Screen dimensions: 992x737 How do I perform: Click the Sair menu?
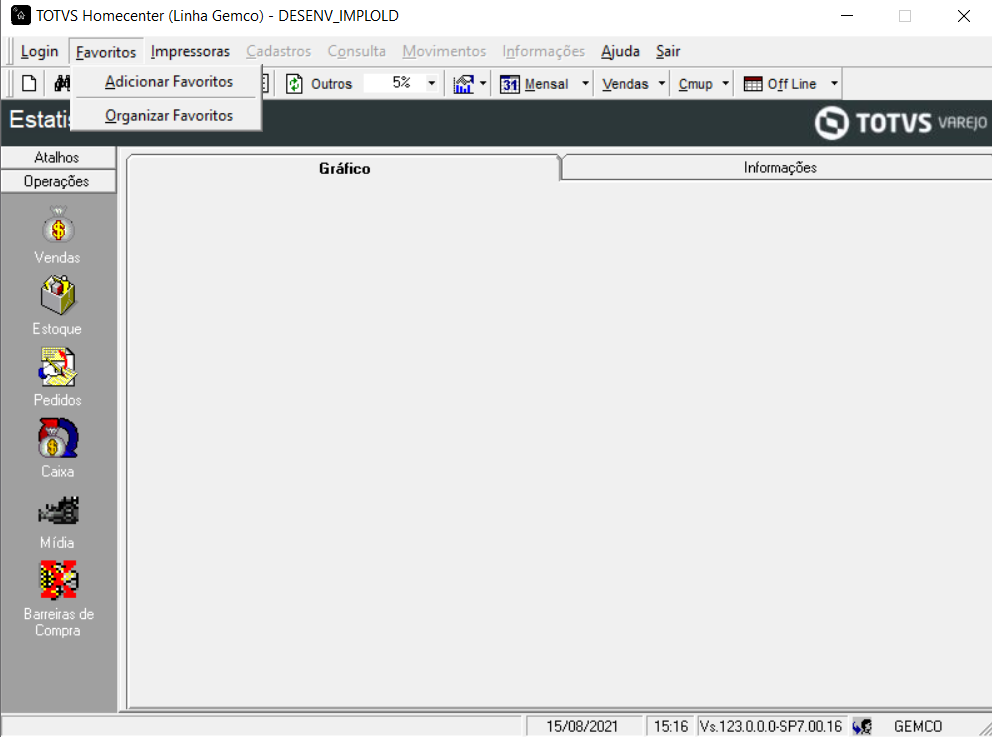[x=668, y=51]
